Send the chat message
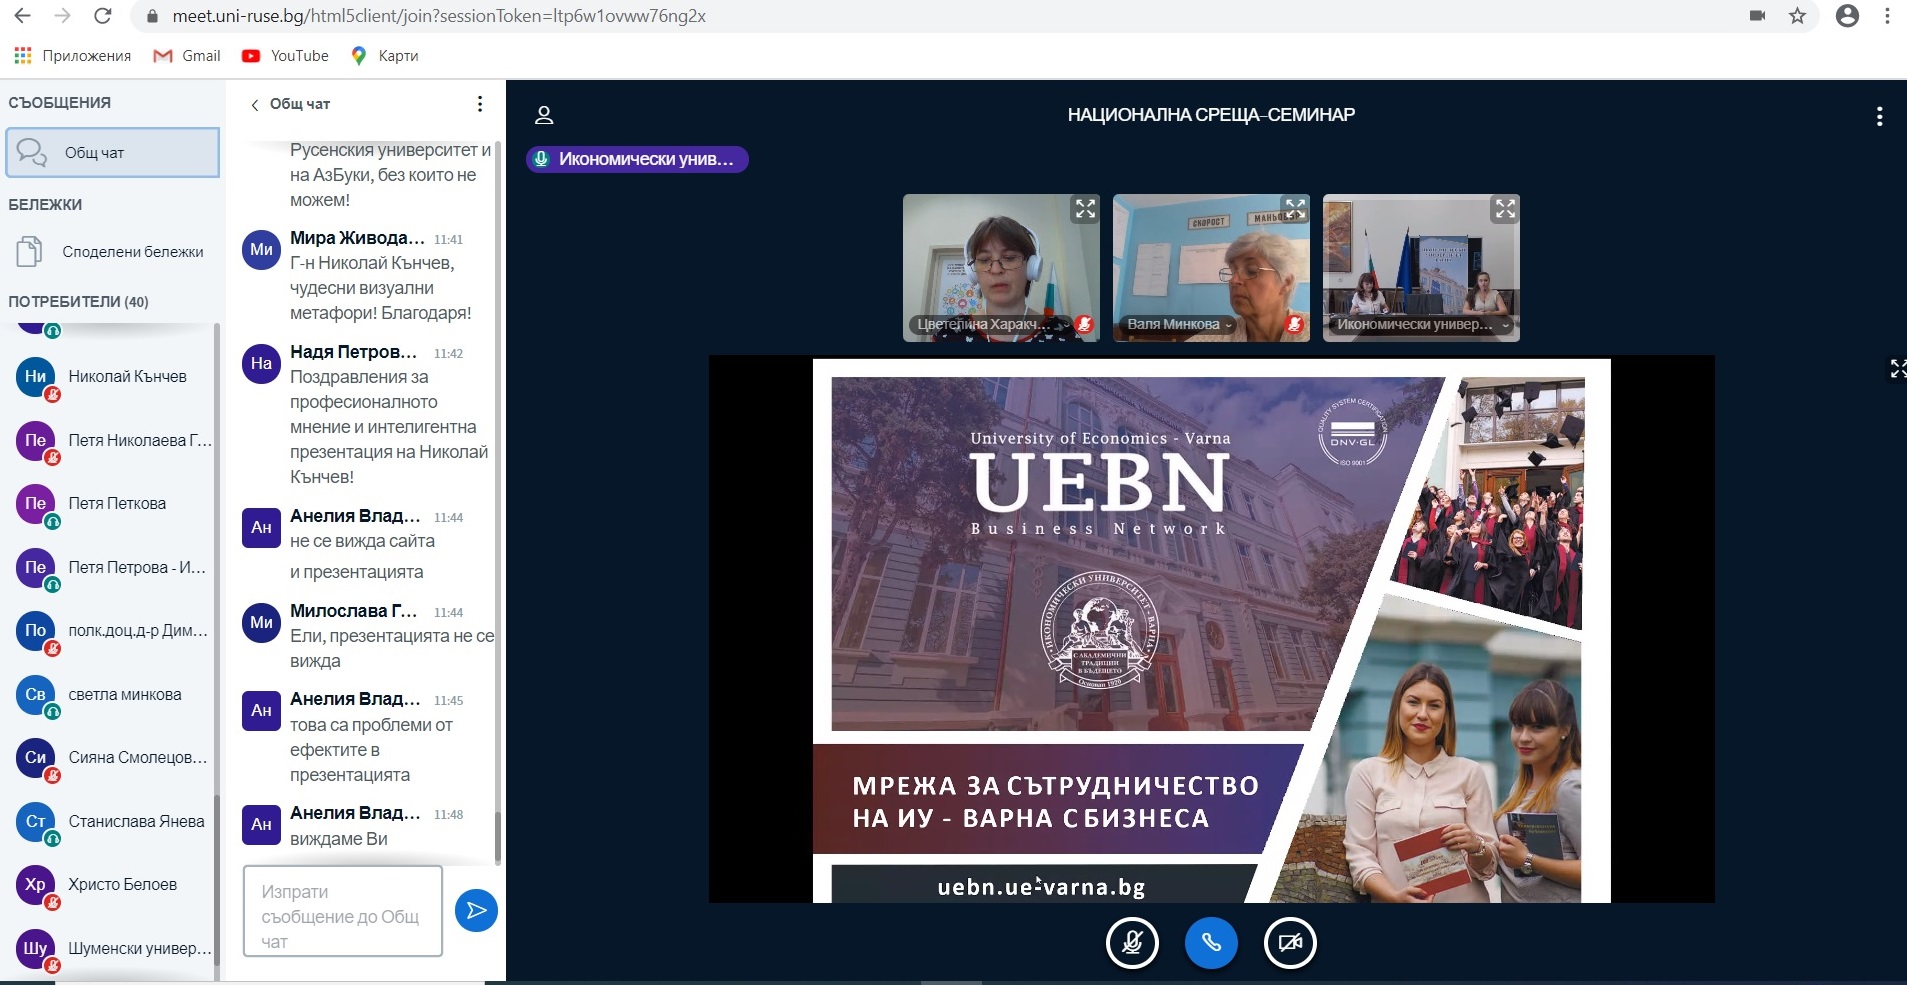1907x985 pixels. coord(476,910)
